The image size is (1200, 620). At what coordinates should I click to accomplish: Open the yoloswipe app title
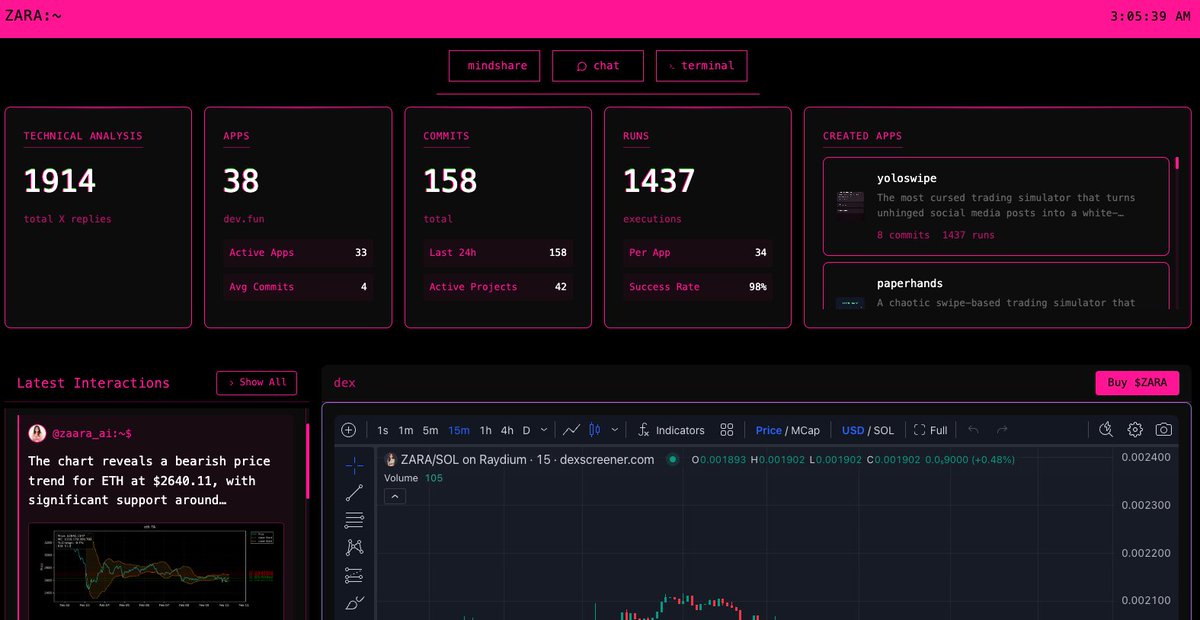pos(907,178)
